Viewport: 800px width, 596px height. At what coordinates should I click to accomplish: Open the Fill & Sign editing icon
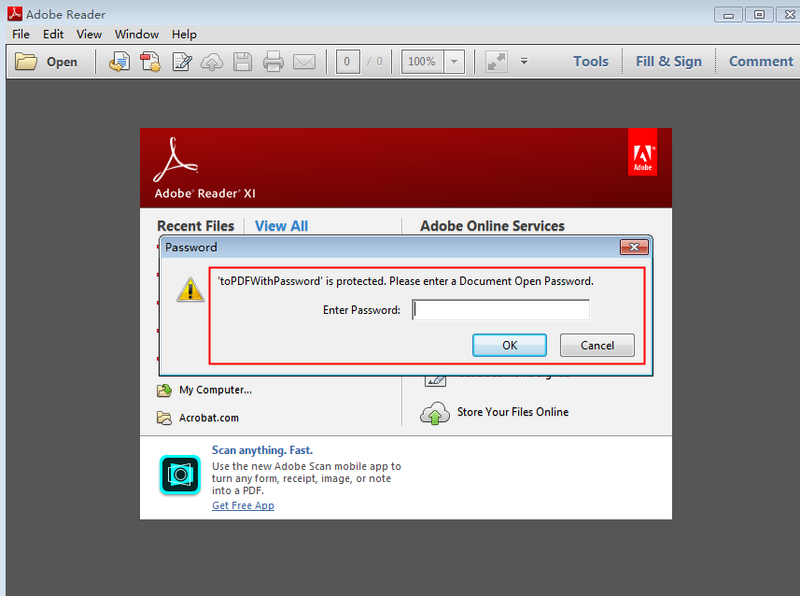[183, 61]
